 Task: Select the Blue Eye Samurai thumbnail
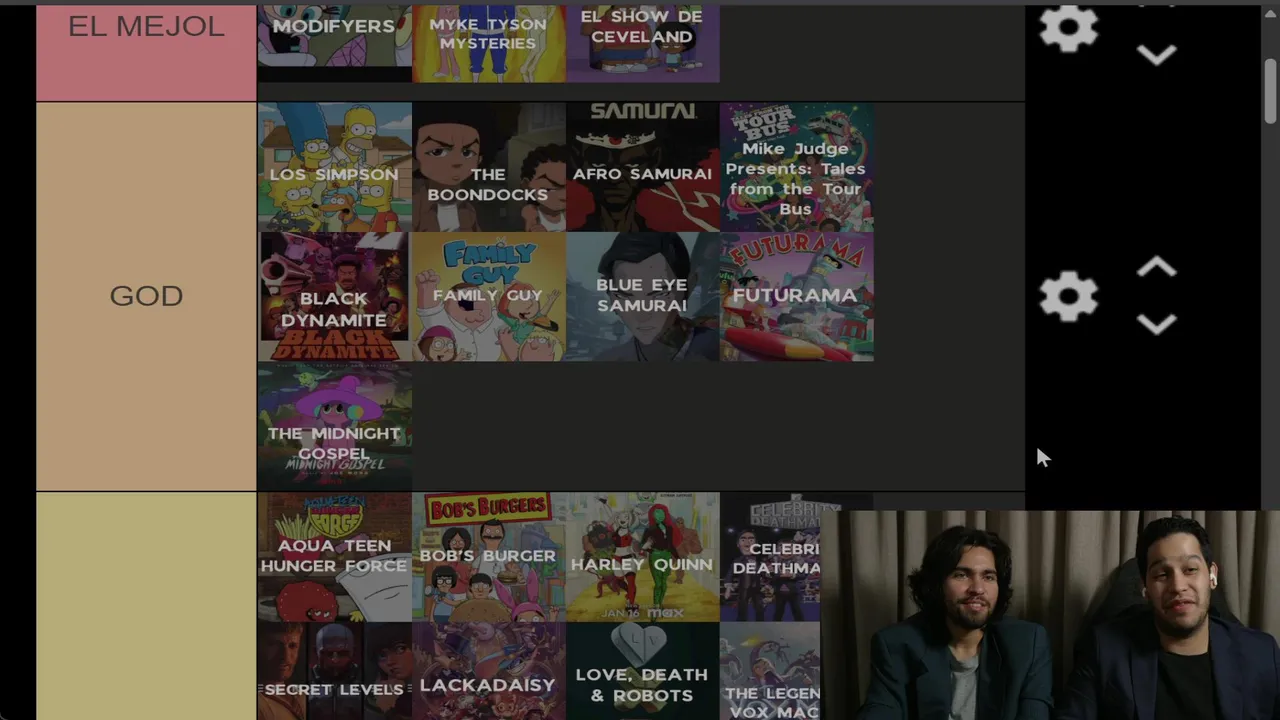pyautogui.click(x=643, y=297)
